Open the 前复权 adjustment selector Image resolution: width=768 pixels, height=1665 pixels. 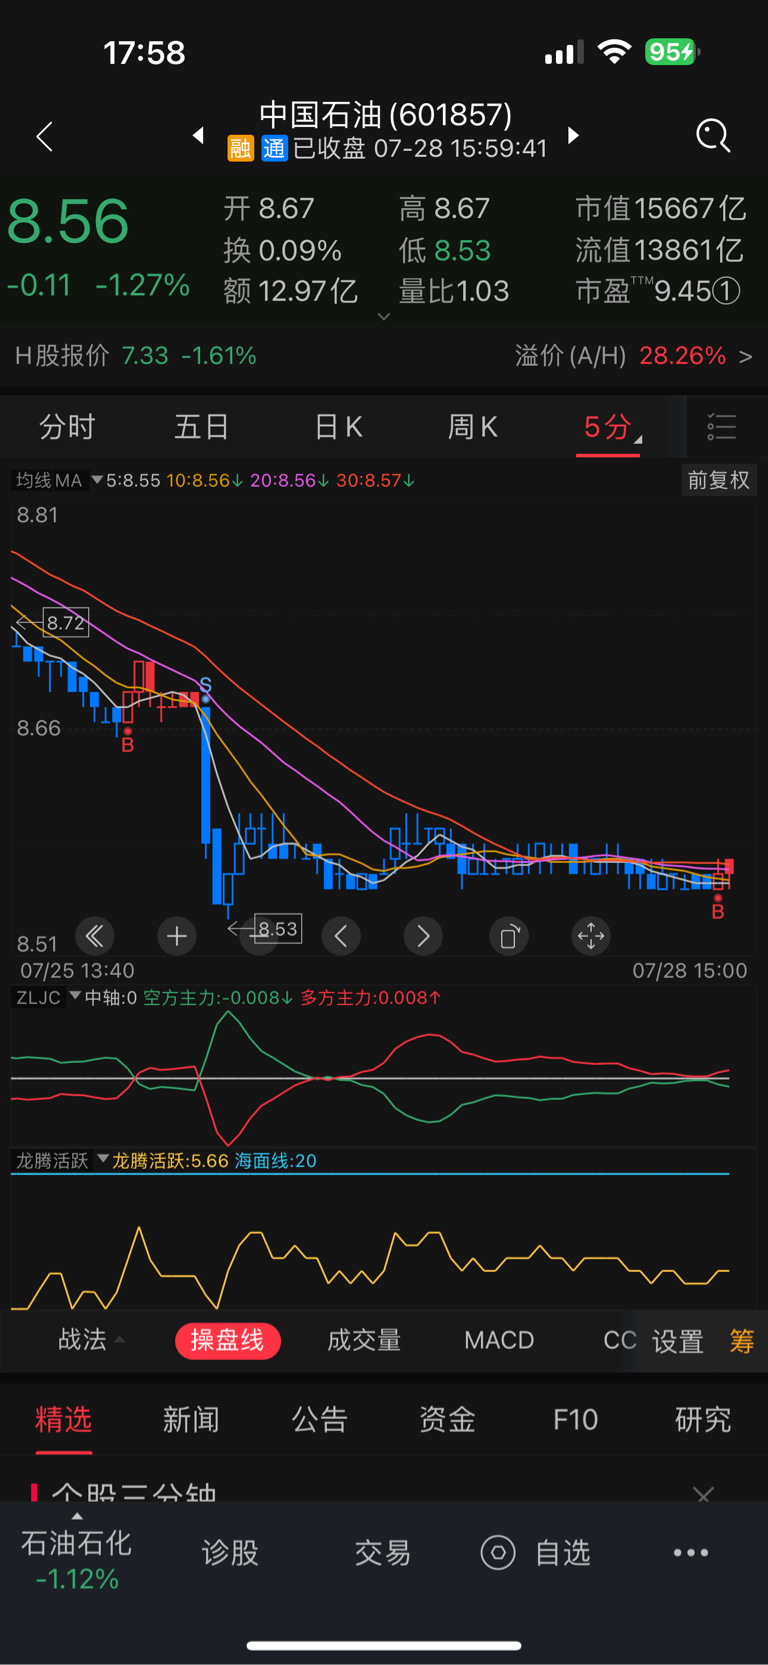click(718, 480)
